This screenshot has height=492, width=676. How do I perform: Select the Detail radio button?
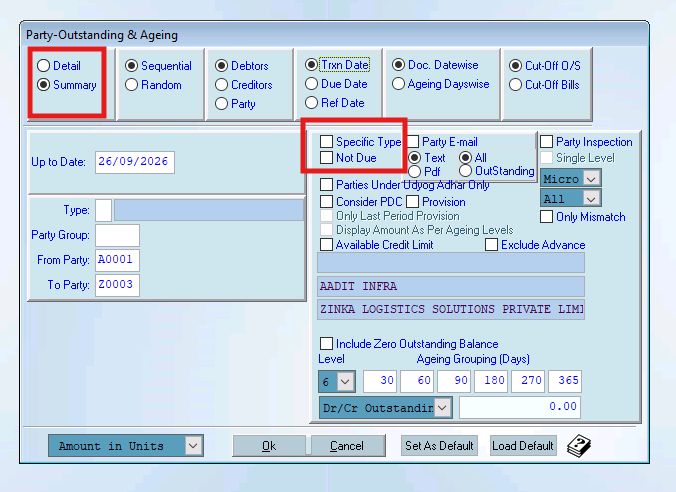pos(43,66)
